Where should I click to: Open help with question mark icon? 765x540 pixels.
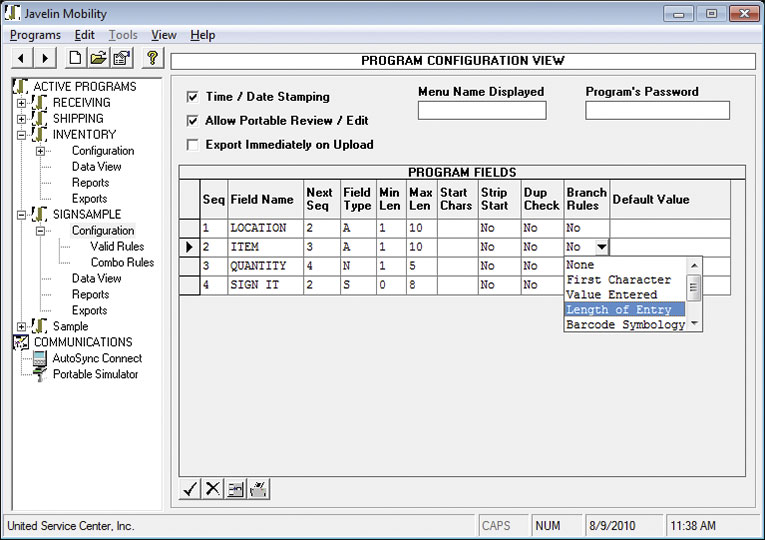click(153, 59)
